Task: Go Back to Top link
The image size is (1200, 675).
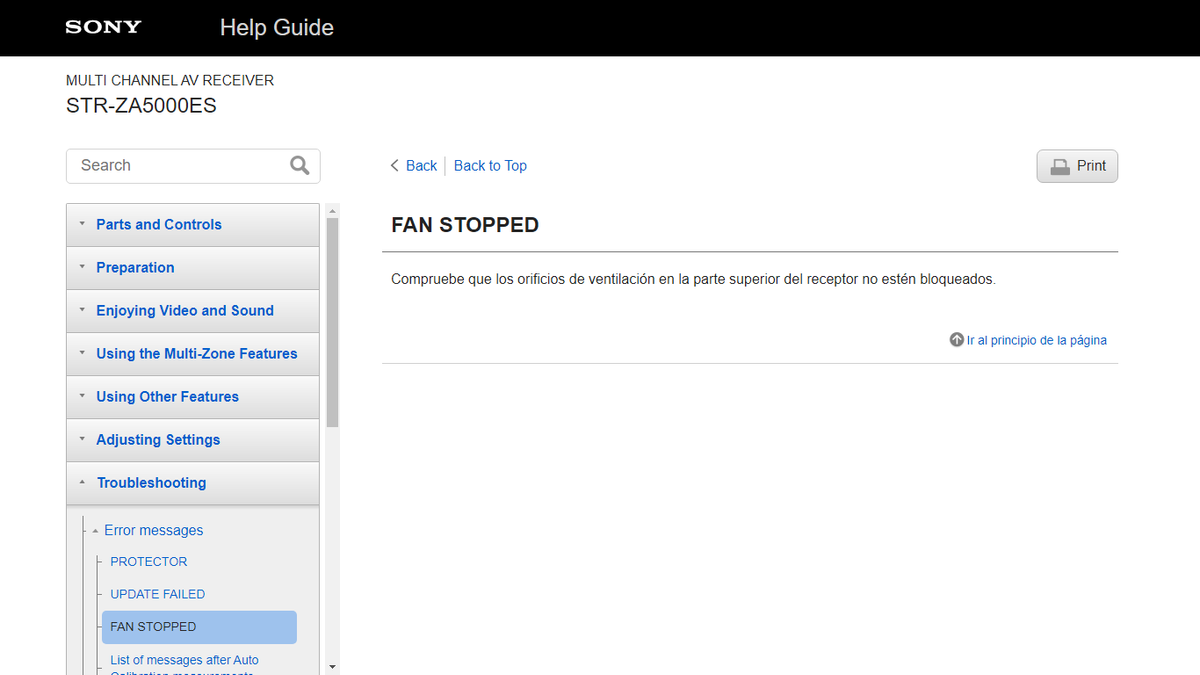Action: [x=490, y=166]
